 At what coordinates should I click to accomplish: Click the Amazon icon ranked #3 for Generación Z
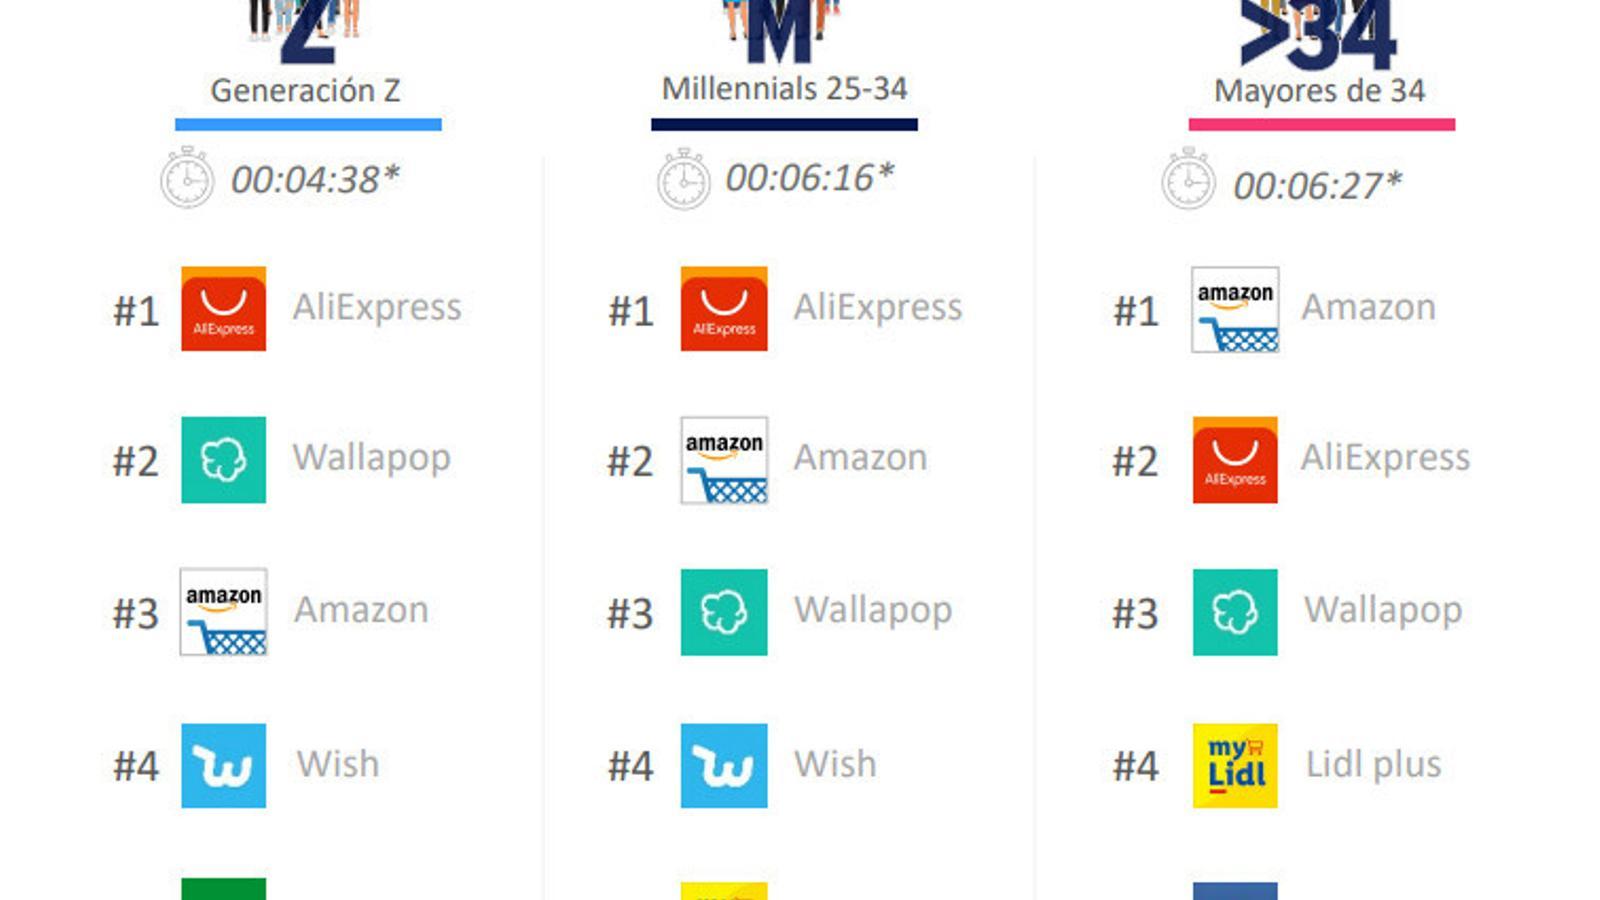tap(223, 612)
